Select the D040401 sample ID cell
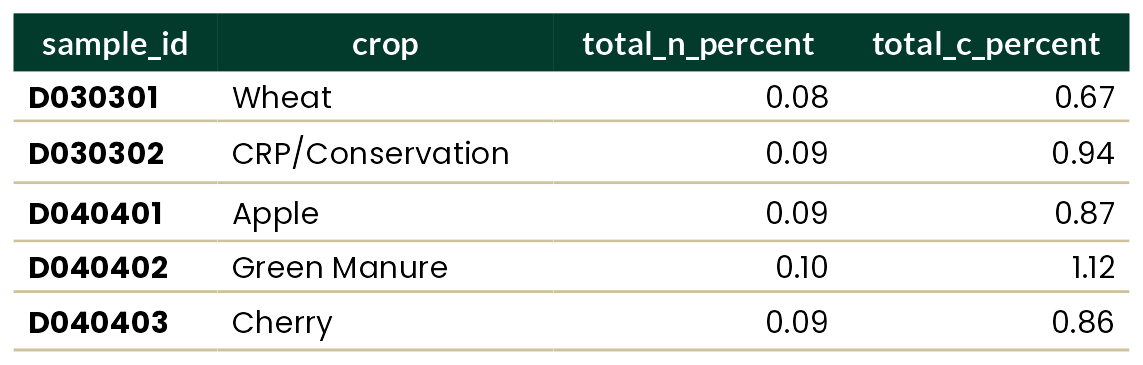 pos(115,213)
